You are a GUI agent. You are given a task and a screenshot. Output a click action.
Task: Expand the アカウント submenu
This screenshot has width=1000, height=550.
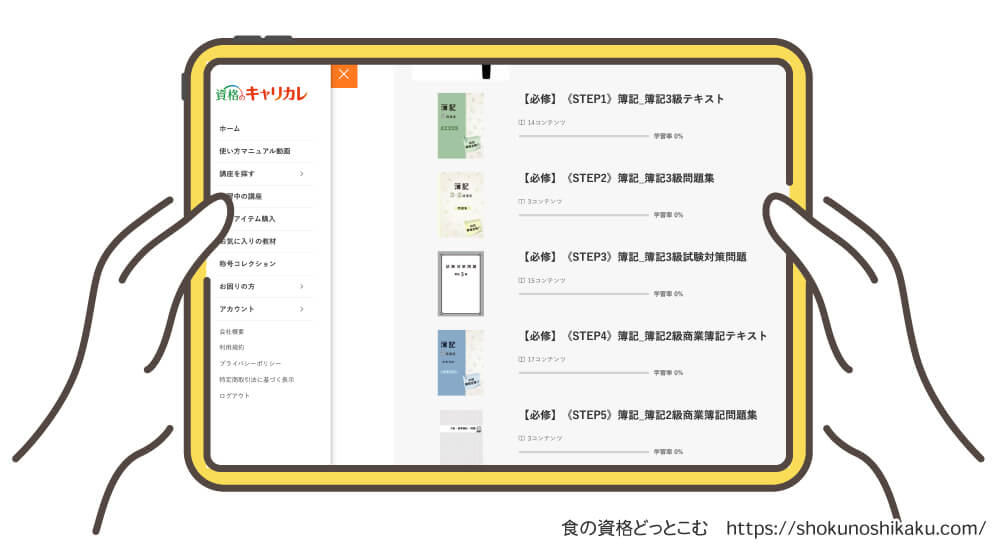coord(301,309)
